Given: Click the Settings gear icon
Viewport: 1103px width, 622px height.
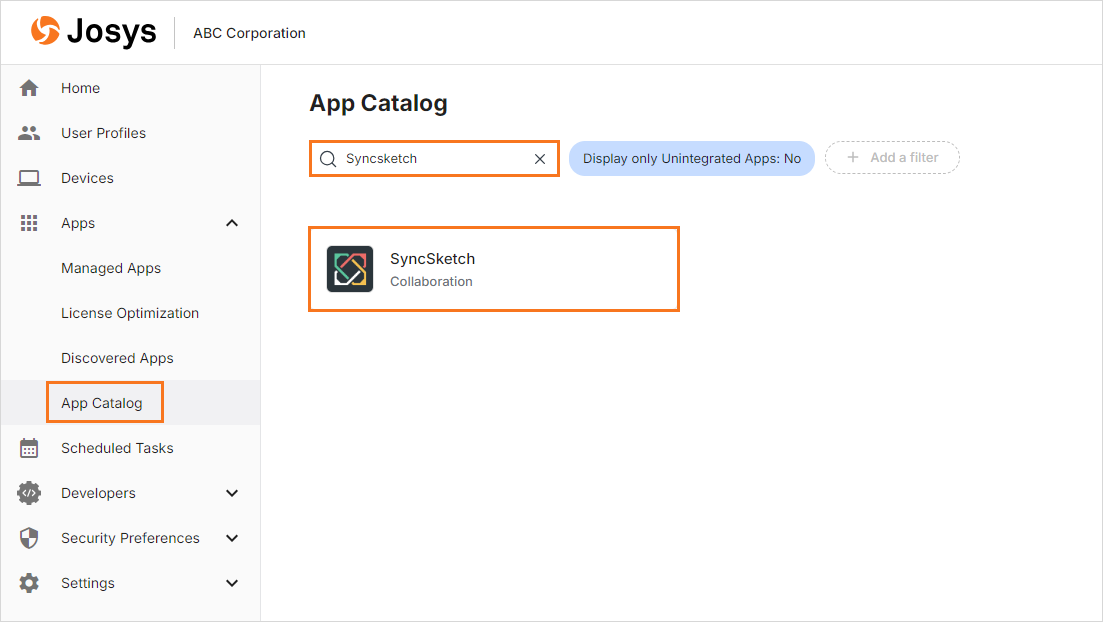Looking at the screenshot, I should pyautogui.click(x=29, y=583).
